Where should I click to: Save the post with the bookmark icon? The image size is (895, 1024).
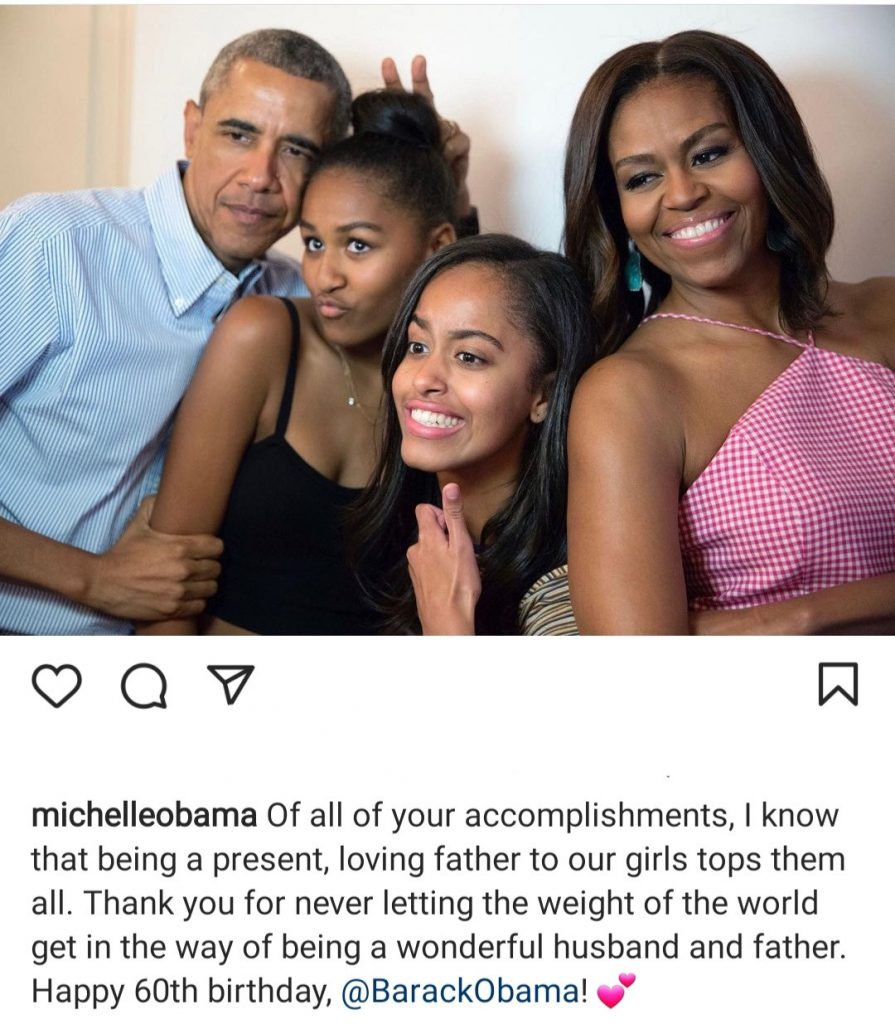point(838,684)
